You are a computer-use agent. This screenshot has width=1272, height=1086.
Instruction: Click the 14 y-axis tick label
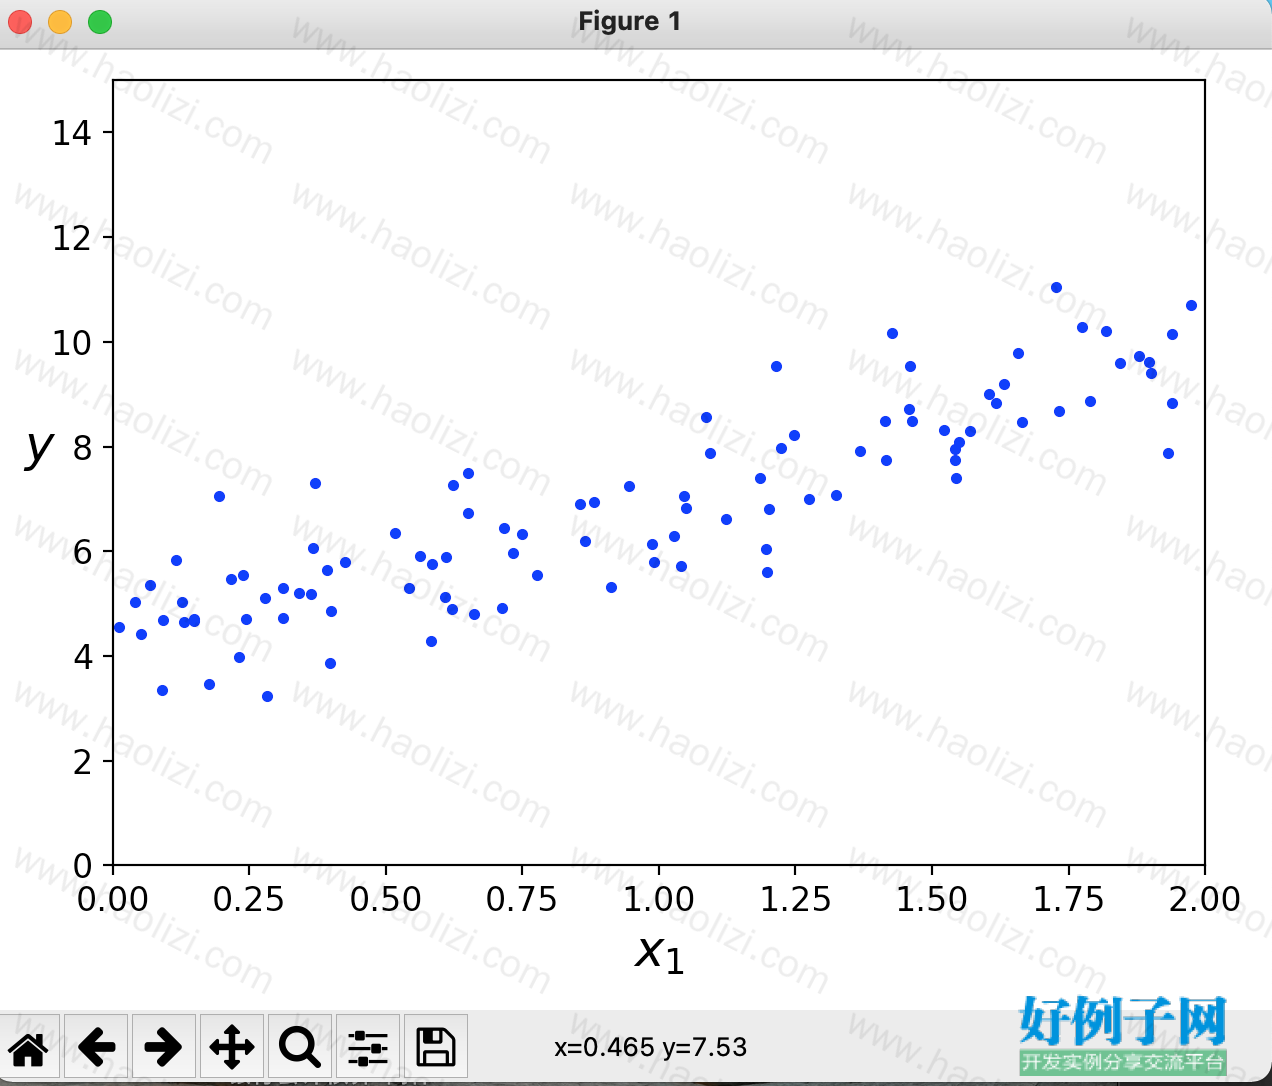(72, 133)
